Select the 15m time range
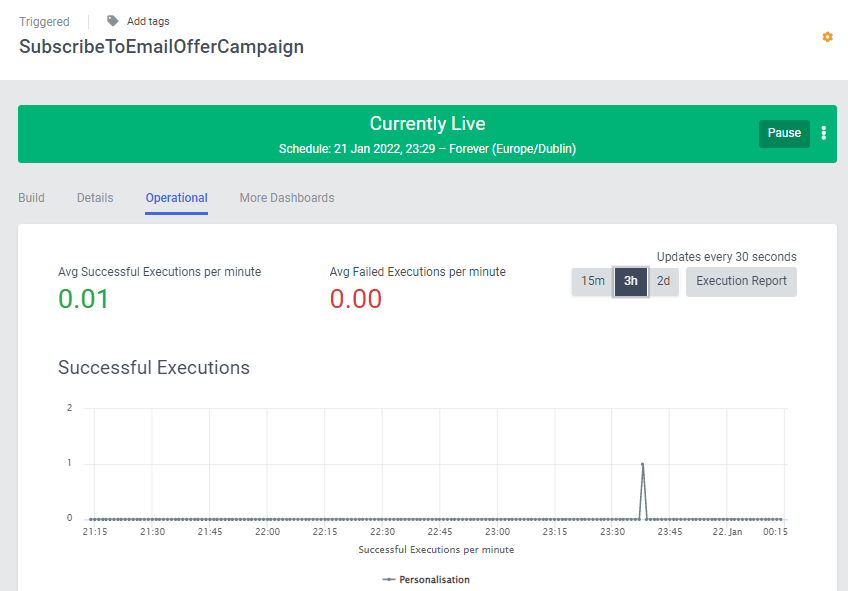This screenshot has width=848, height=591. 593,281
